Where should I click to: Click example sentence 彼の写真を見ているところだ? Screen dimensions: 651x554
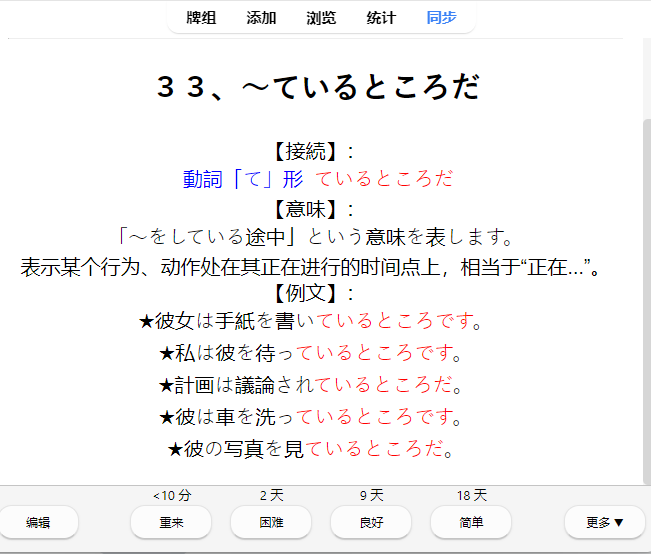point(310,449)
